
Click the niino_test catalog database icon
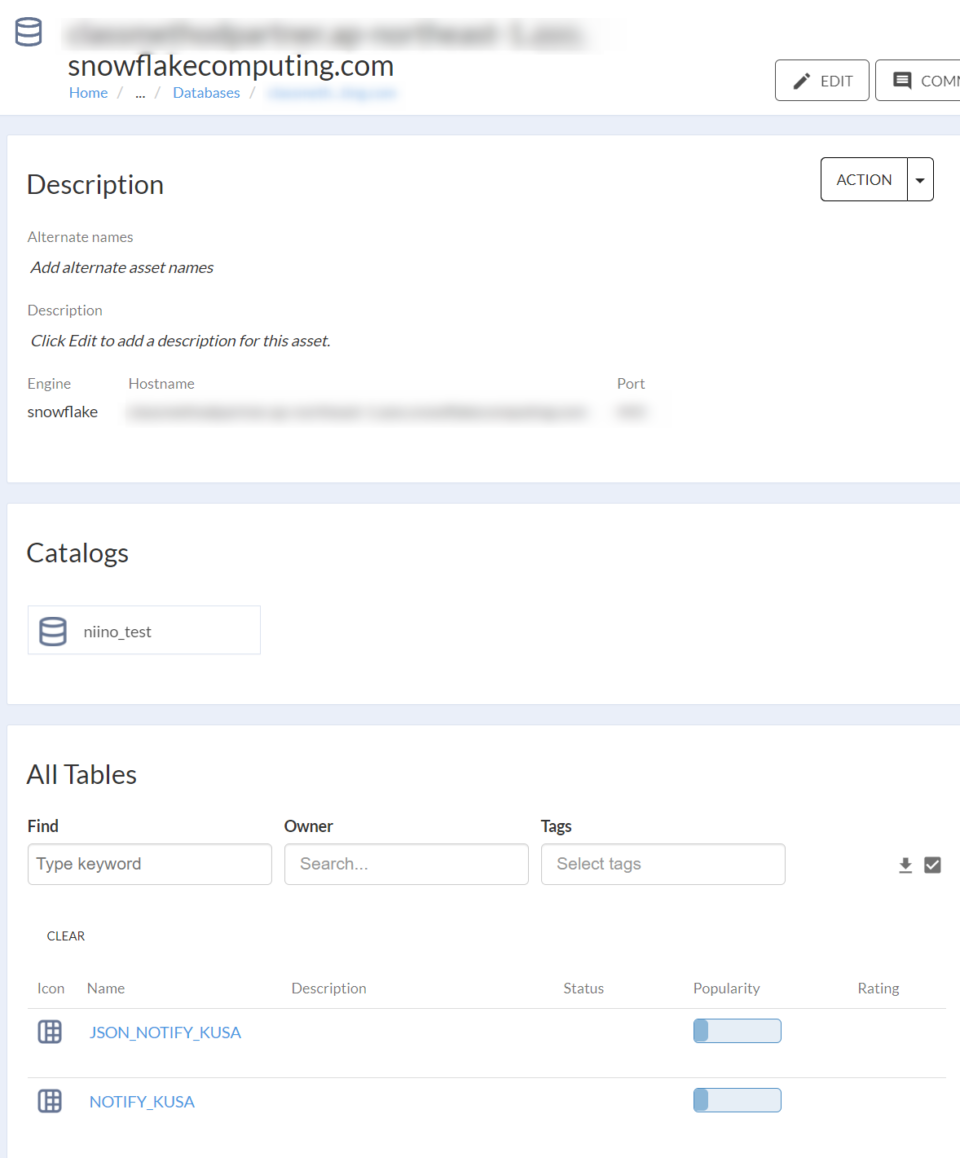pos(52,630)
